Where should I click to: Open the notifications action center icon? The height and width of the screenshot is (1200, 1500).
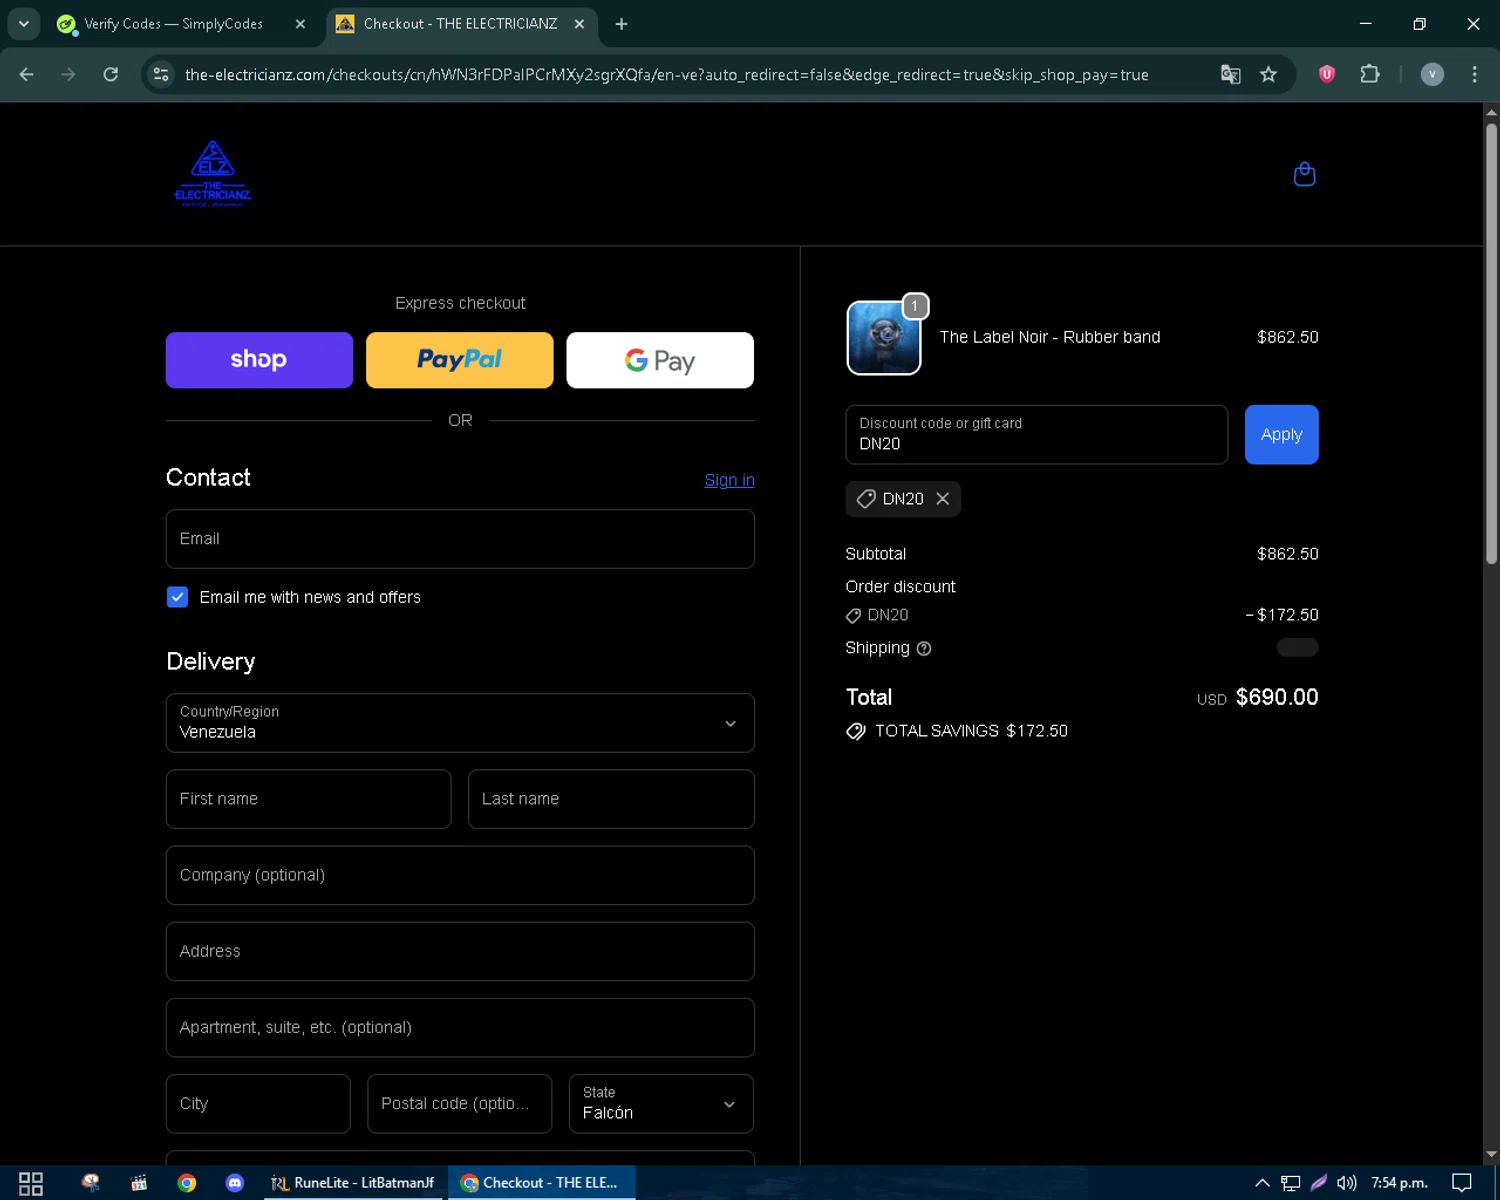(x=1462, y=1183)
